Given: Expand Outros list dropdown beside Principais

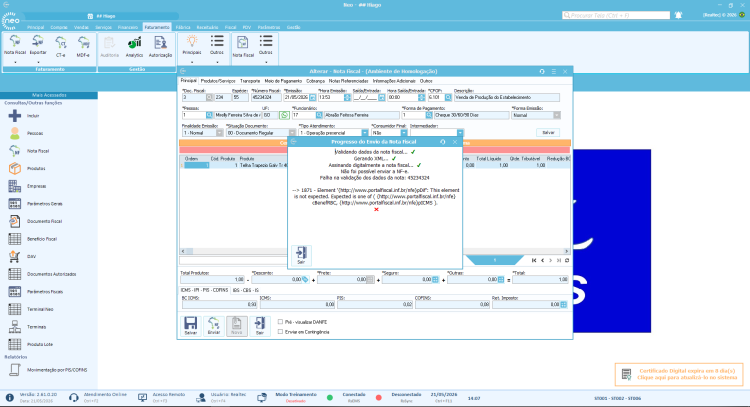Looking at the screenshot, I should [217, 62].
